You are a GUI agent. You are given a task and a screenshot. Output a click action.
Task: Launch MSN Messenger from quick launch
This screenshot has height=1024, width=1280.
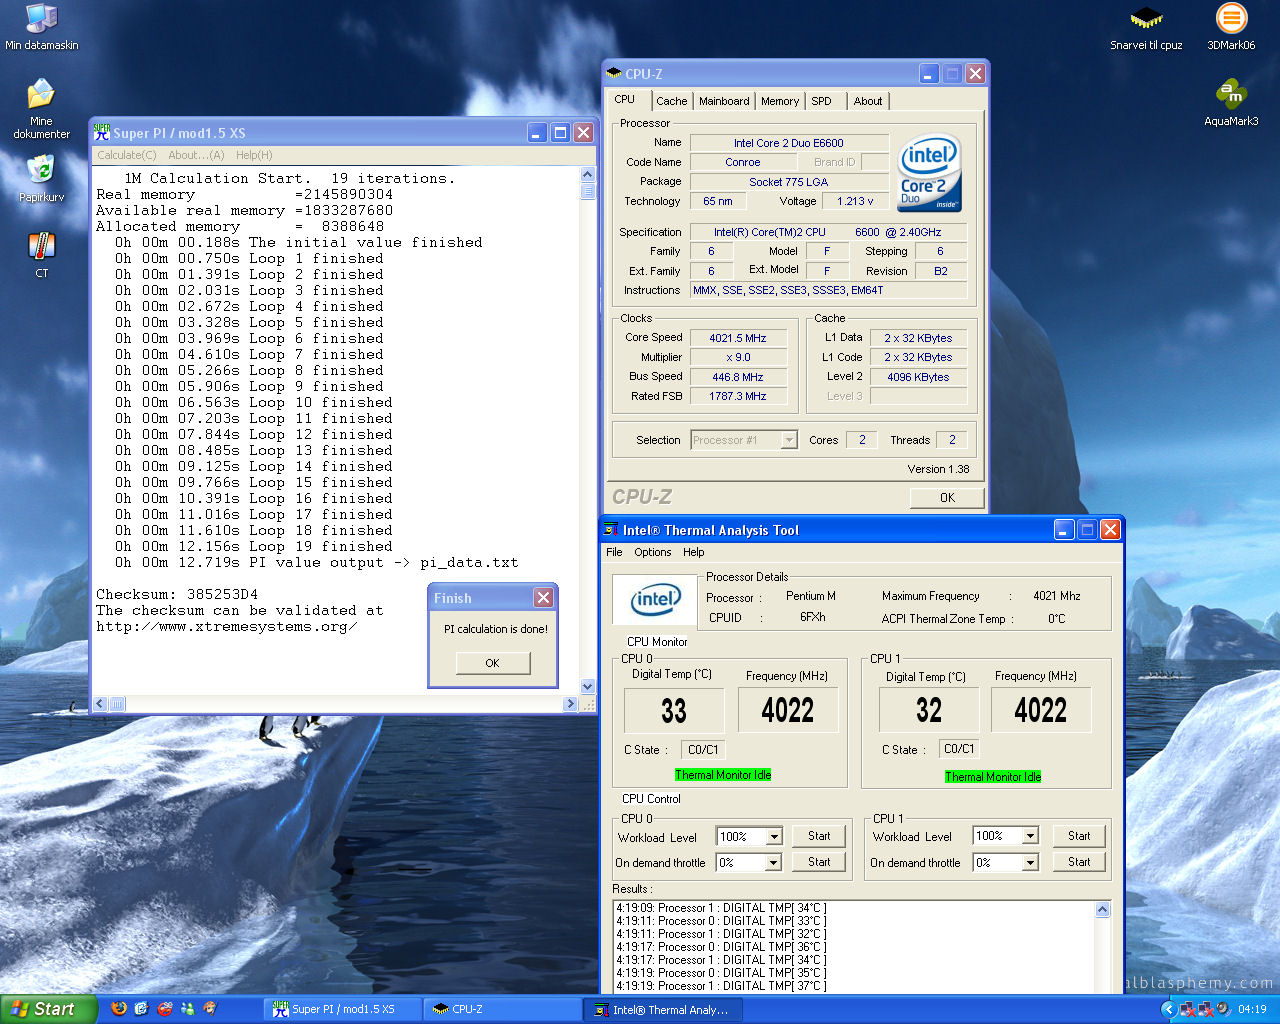pyautogui.click(x=187, y=1009)
